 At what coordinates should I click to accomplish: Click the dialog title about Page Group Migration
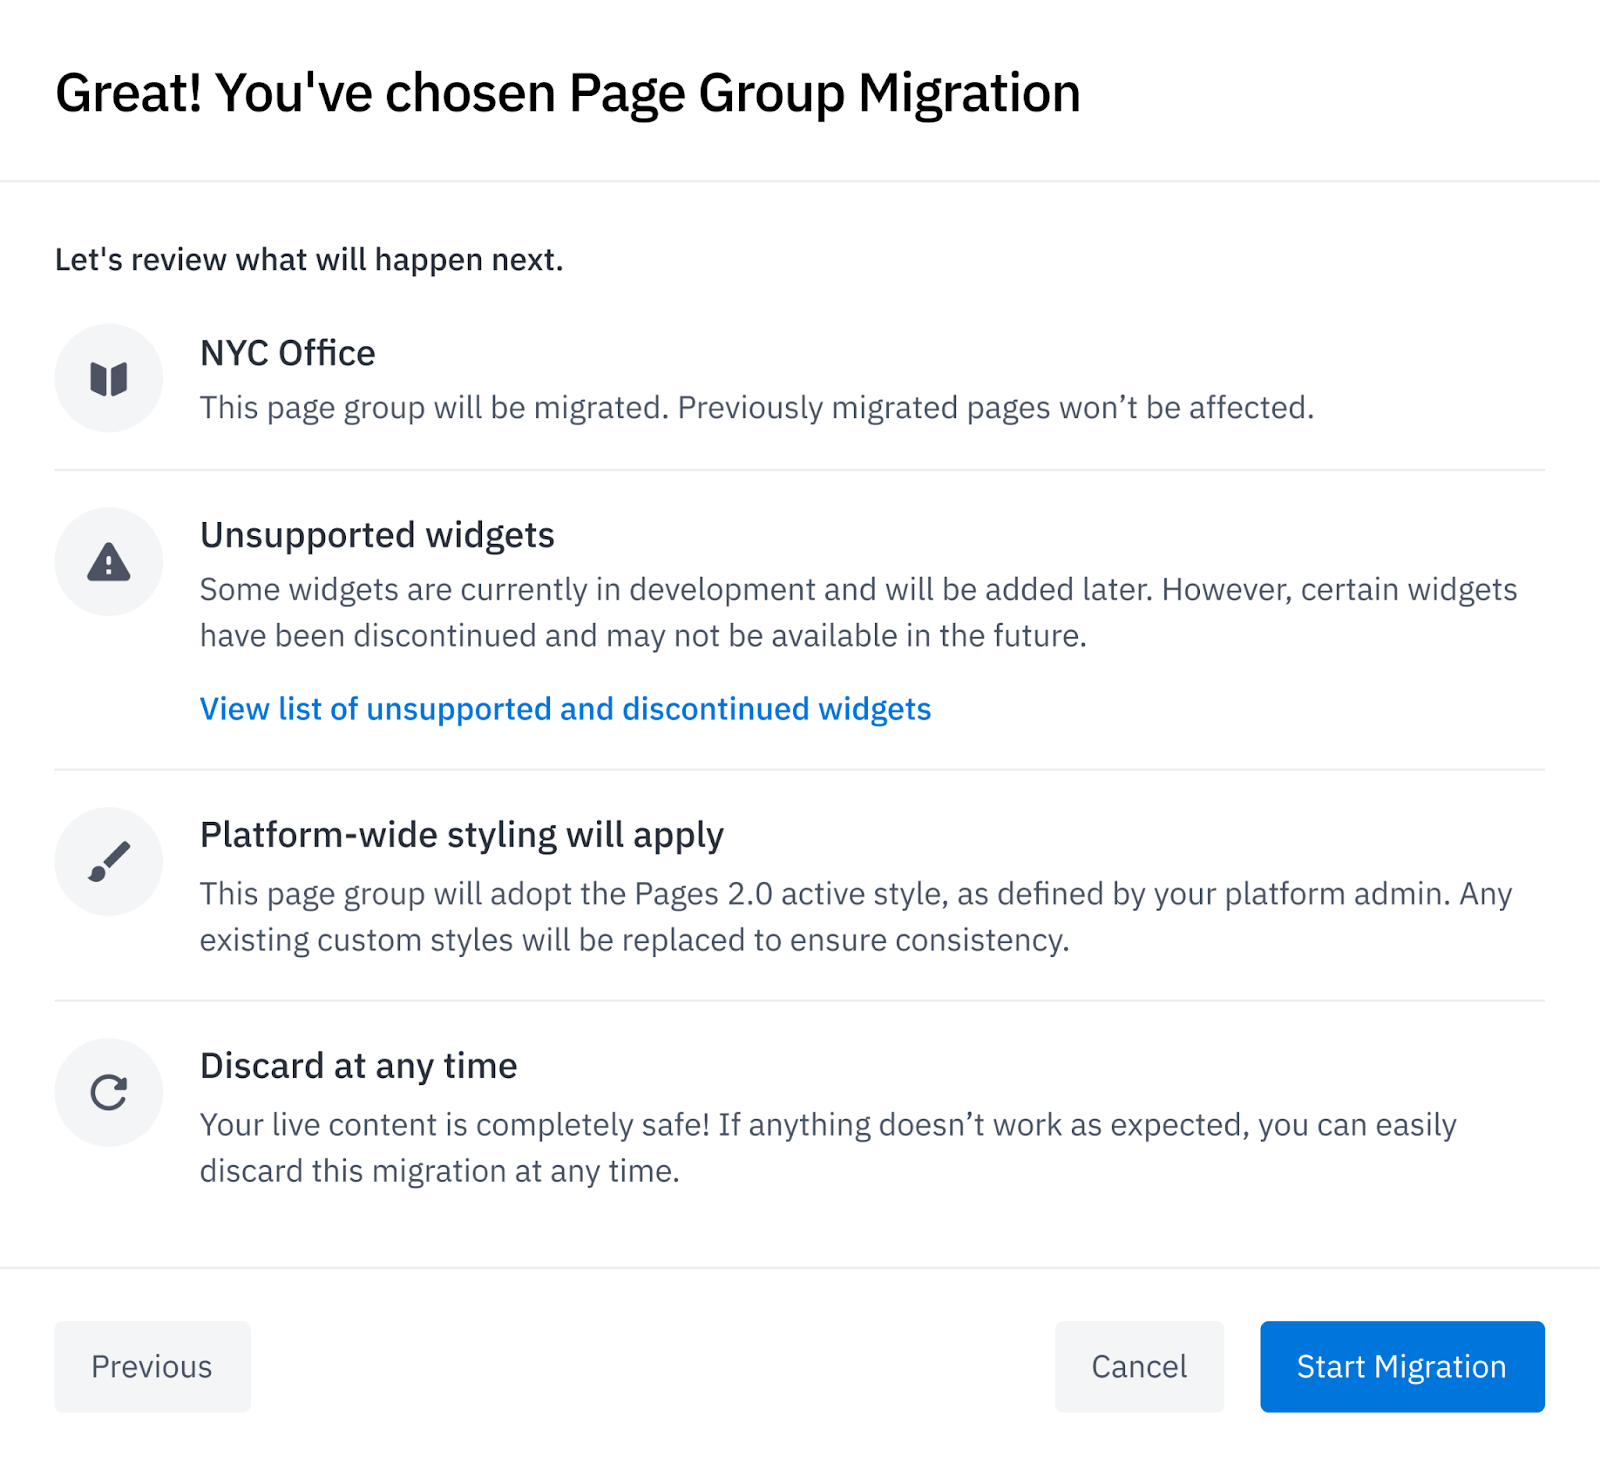point(567,93)
